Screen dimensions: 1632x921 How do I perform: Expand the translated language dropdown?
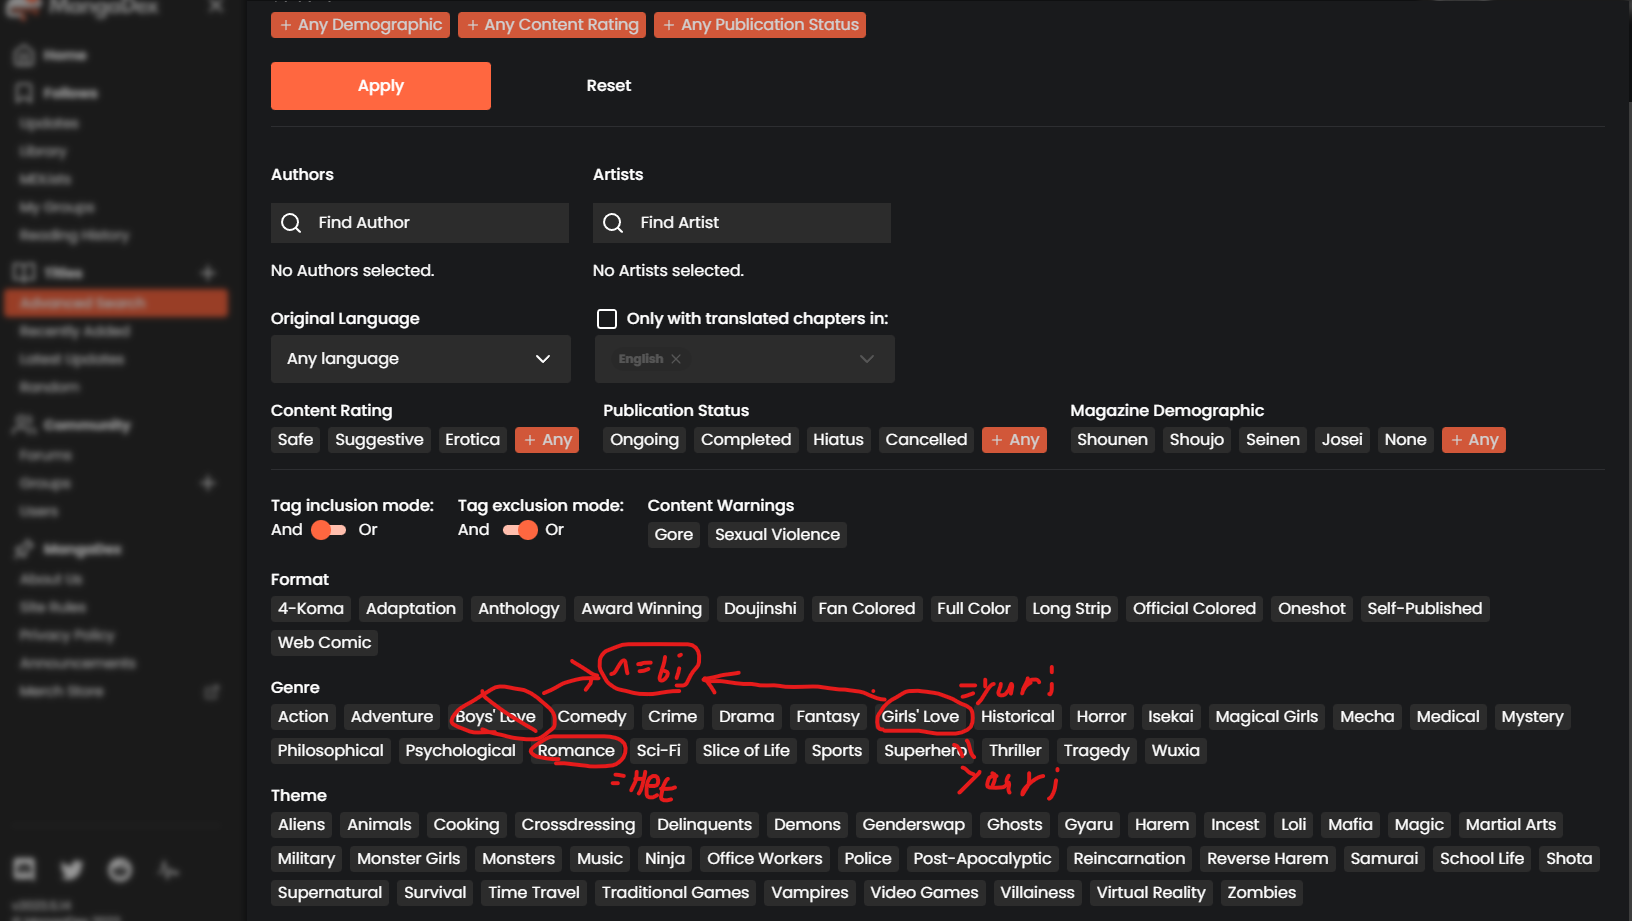click(866, 359)
